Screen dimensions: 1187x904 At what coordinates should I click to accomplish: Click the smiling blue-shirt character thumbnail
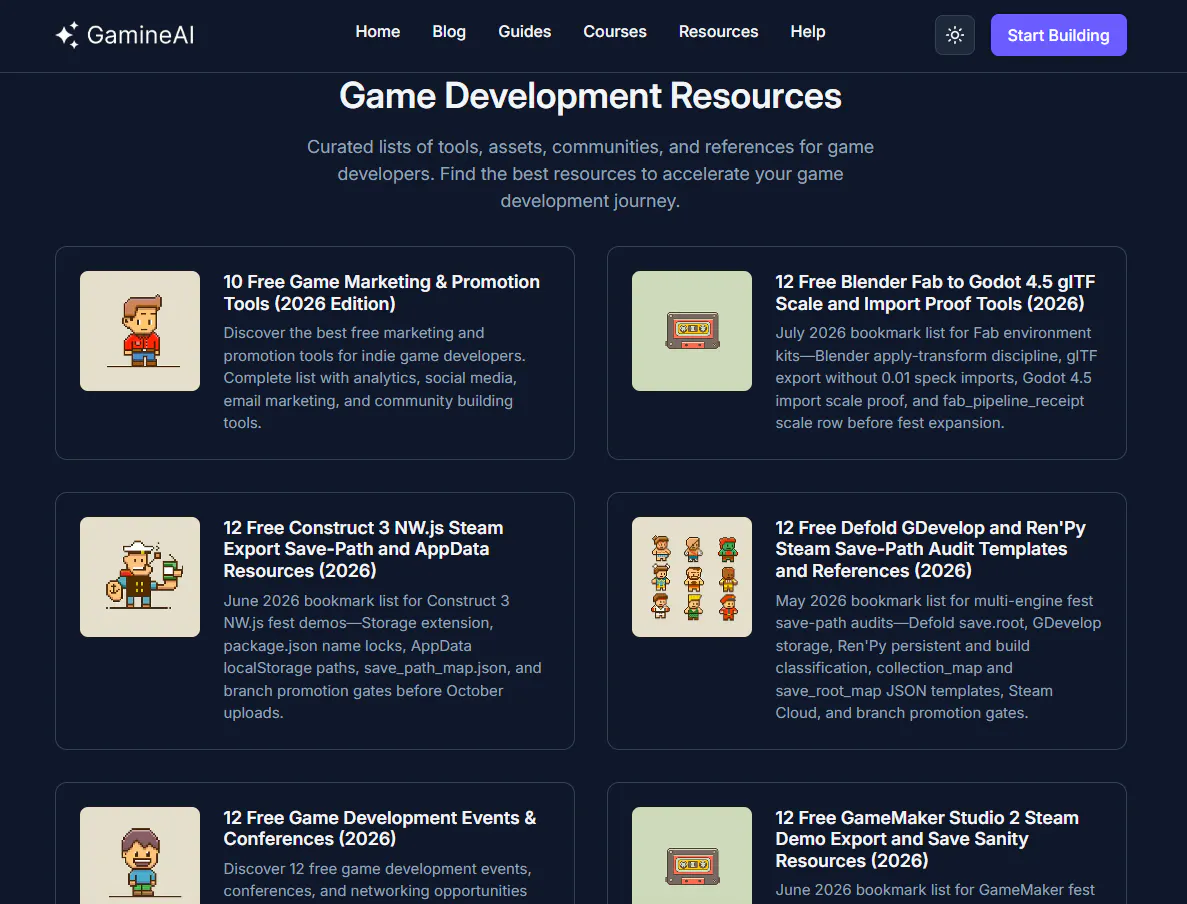click(140, 856)
